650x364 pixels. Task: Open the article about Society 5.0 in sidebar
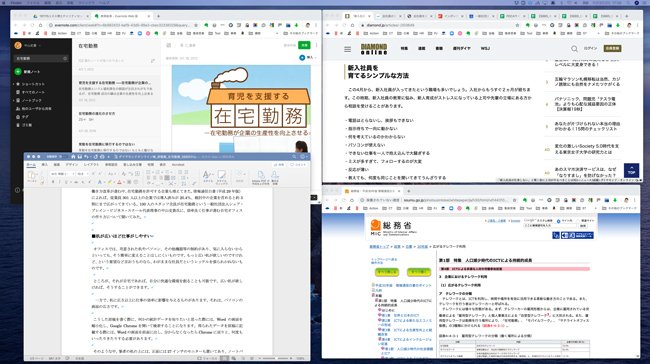pyautogui.click(x=587, y=149)
